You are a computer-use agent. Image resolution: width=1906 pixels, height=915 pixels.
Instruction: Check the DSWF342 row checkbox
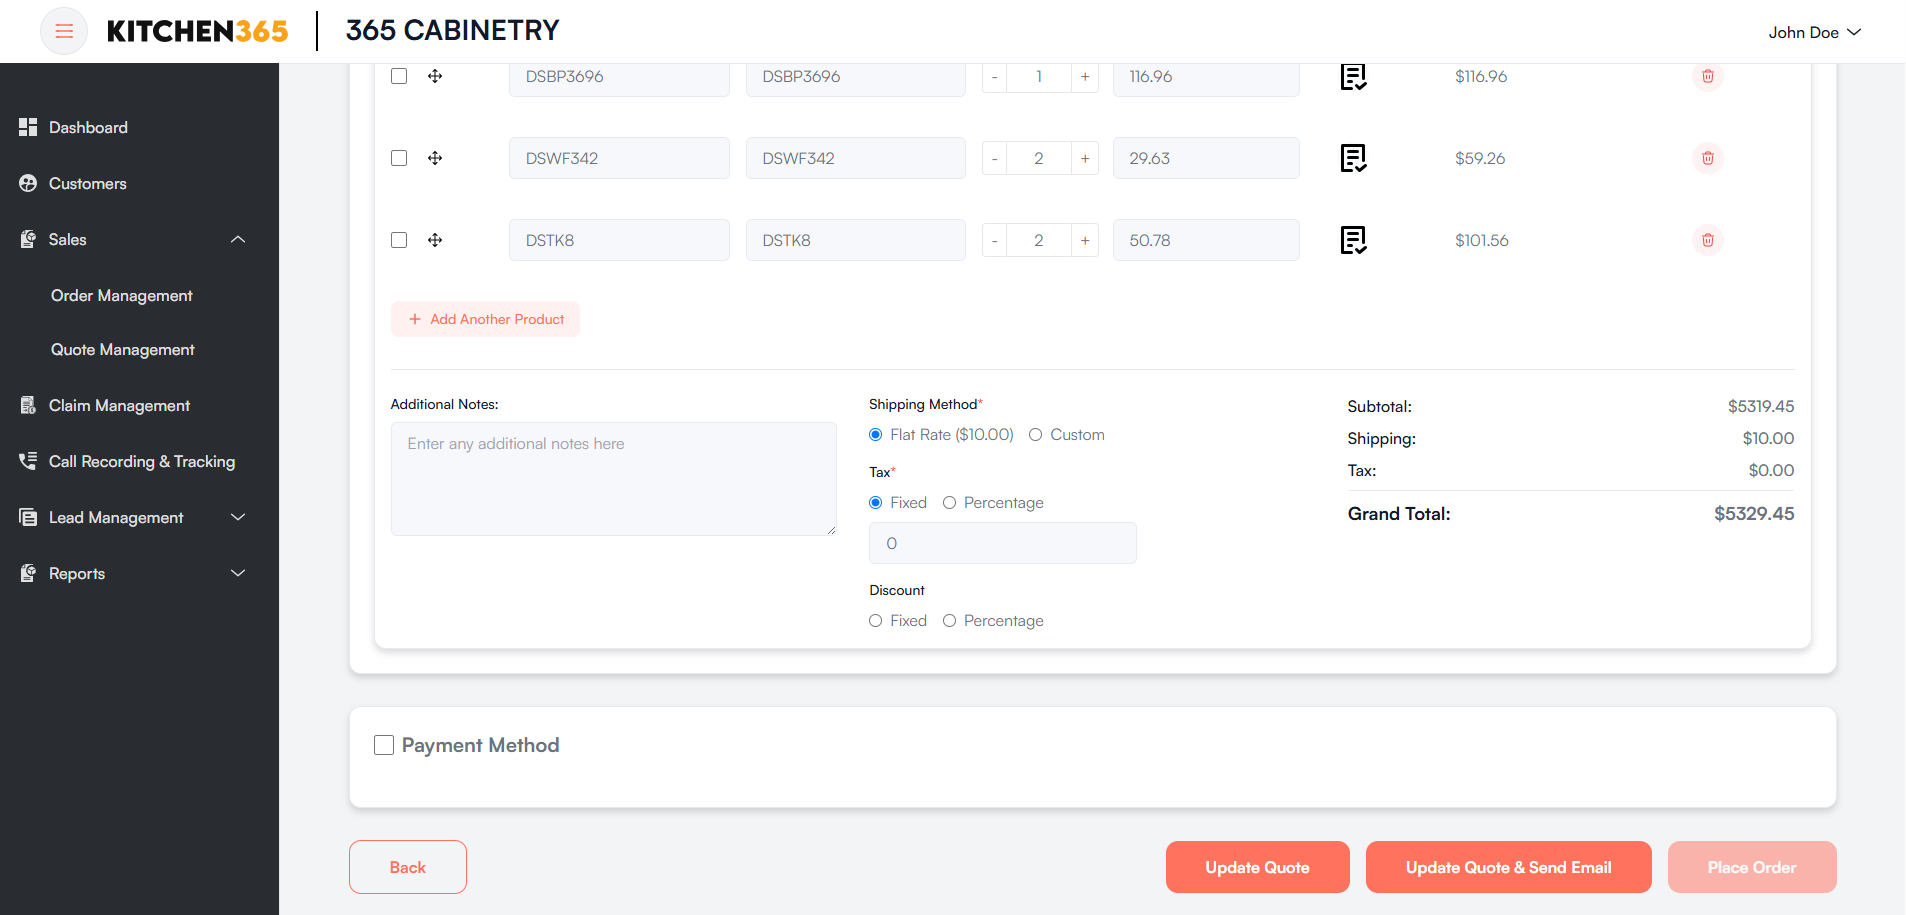tap(399, 158)
